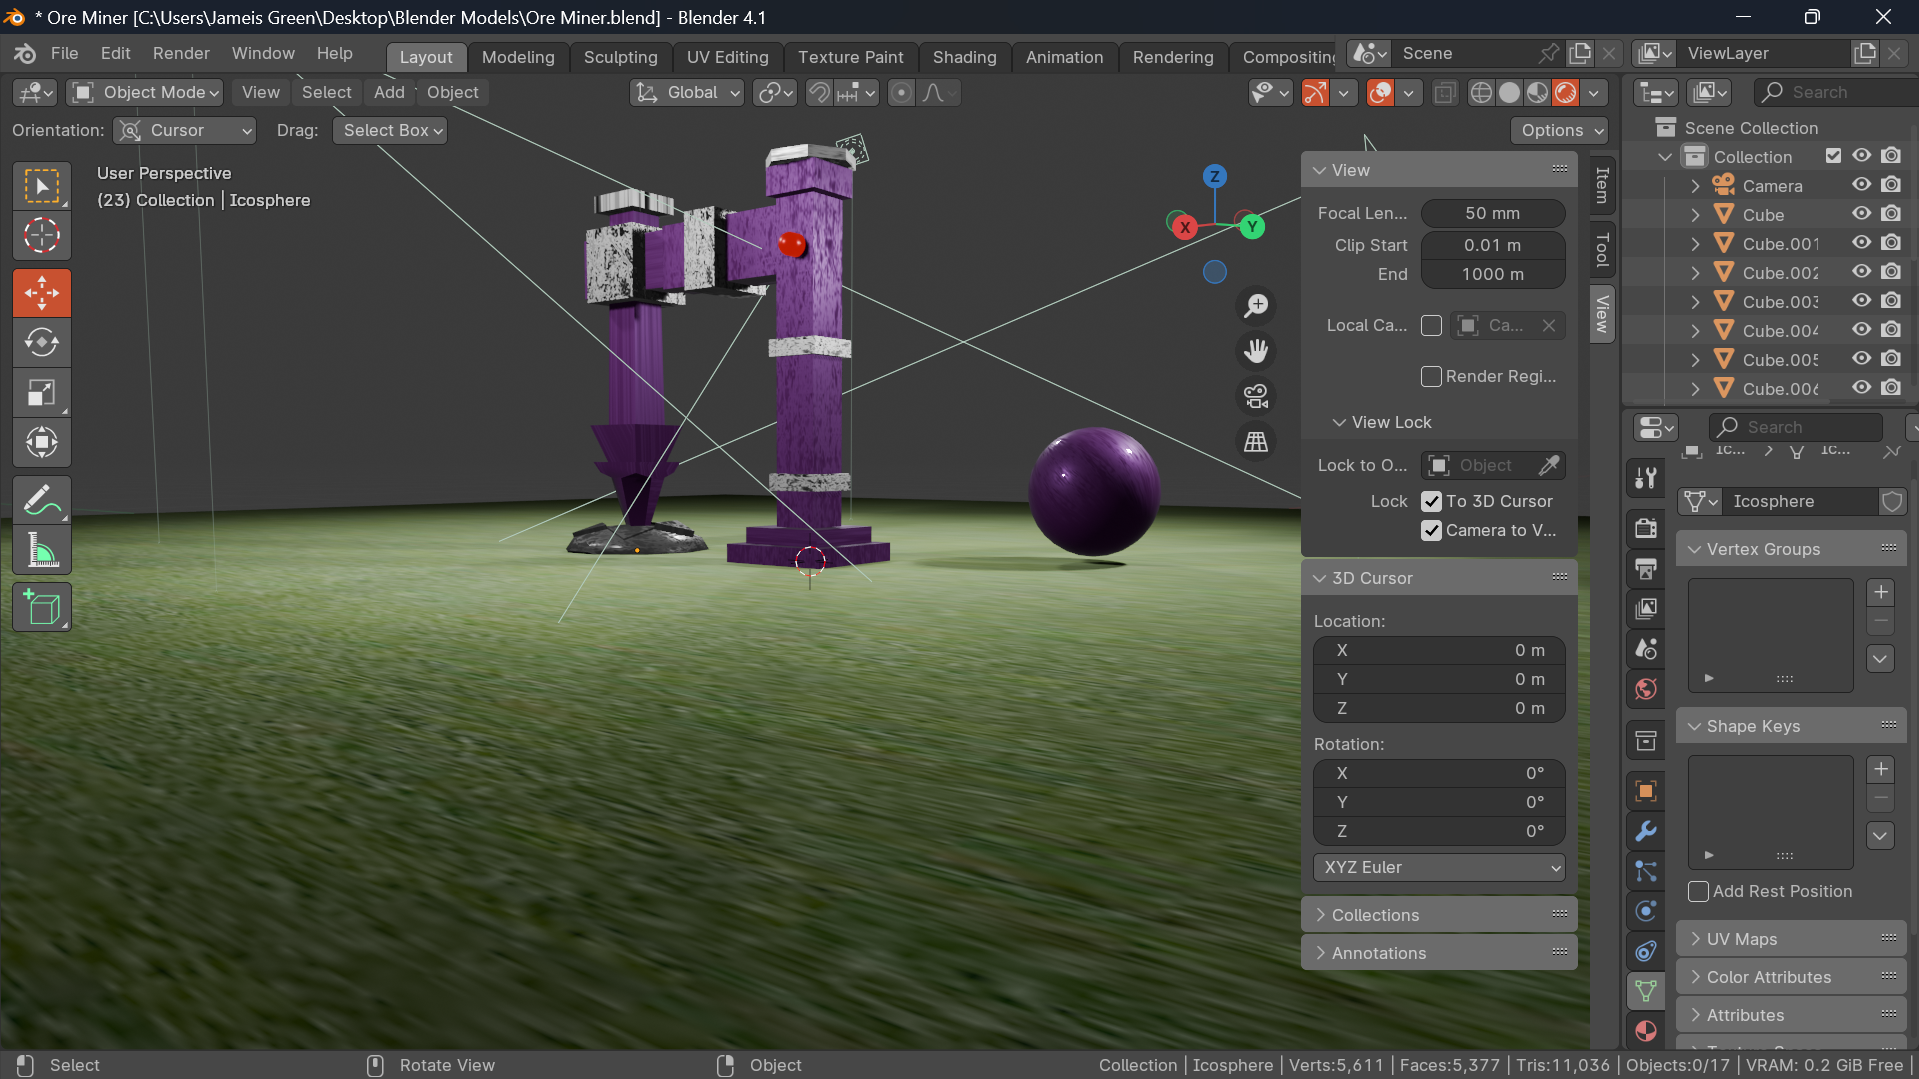Open the XYZ Euler rotation mode dropdown
Screen dimensions: 1919x1079
coord(1439,867)
